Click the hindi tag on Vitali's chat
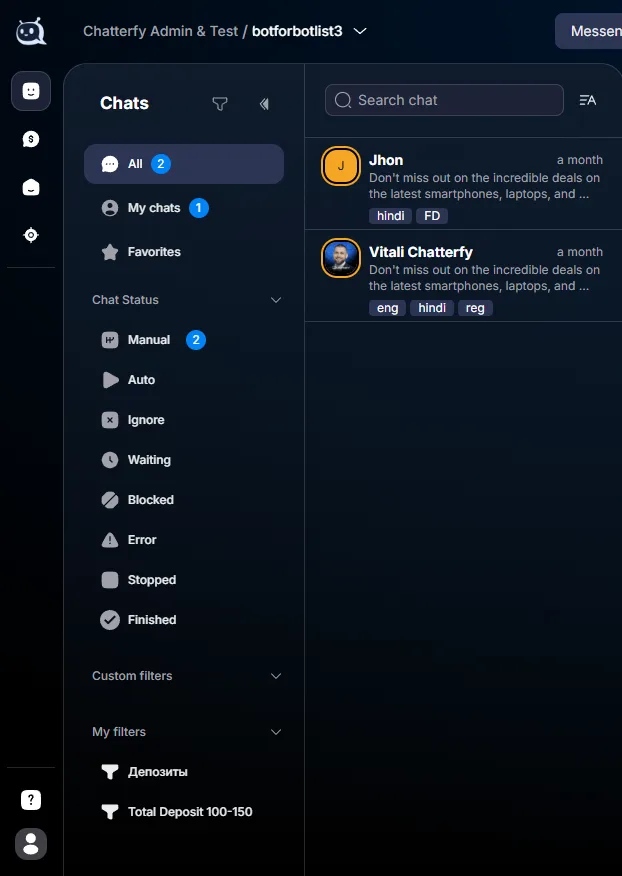622x876 pixels. (x=432, y=308)
